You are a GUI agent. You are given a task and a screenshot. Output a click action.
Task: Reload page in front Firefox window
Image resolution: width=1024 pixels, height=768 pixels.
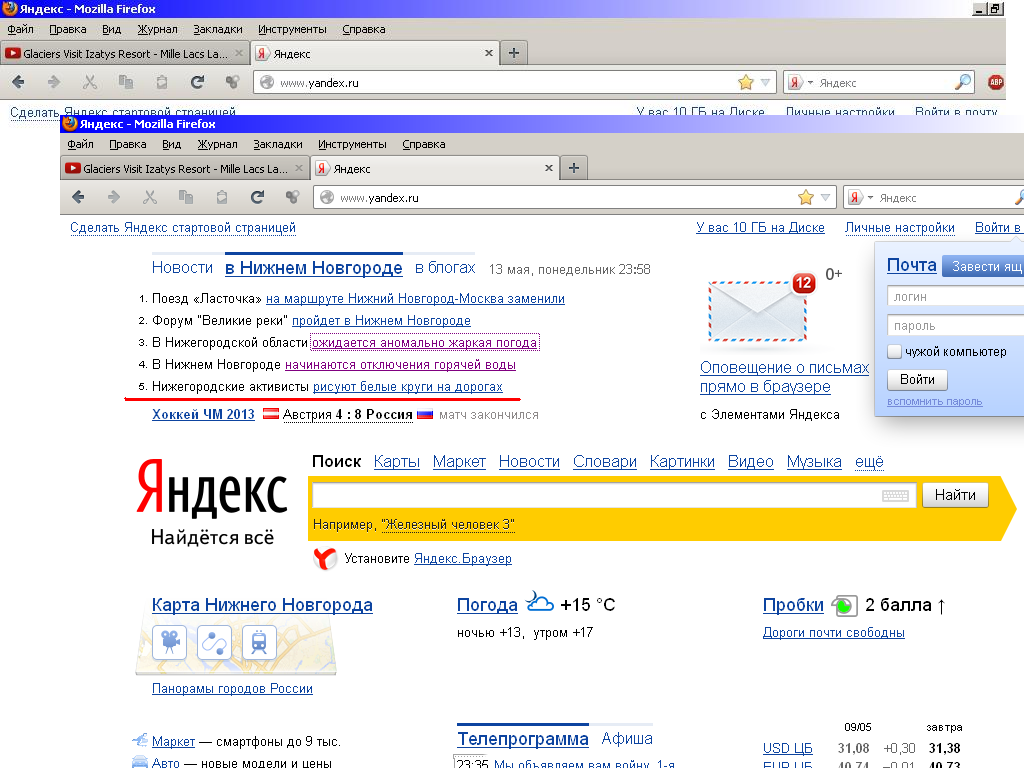pyautogui.click(x=257, y=197)
